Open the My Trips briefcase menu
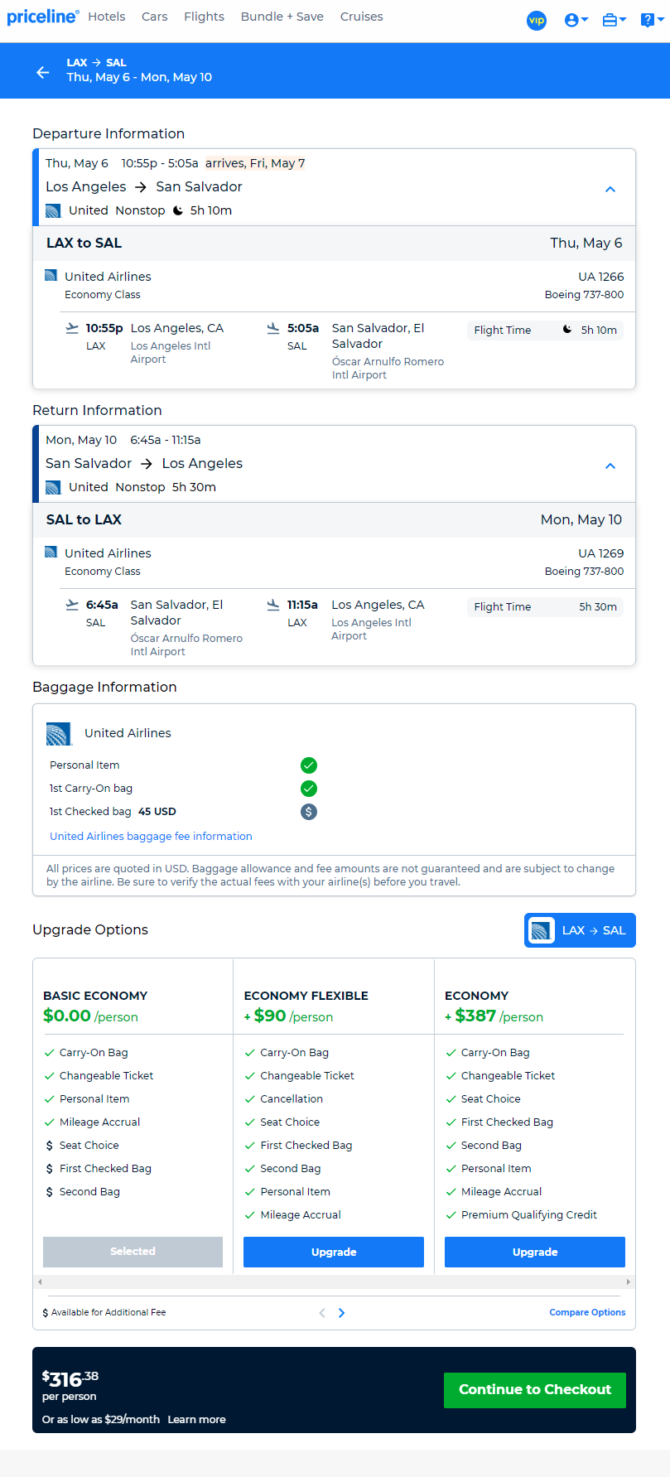 pos(614,20)
